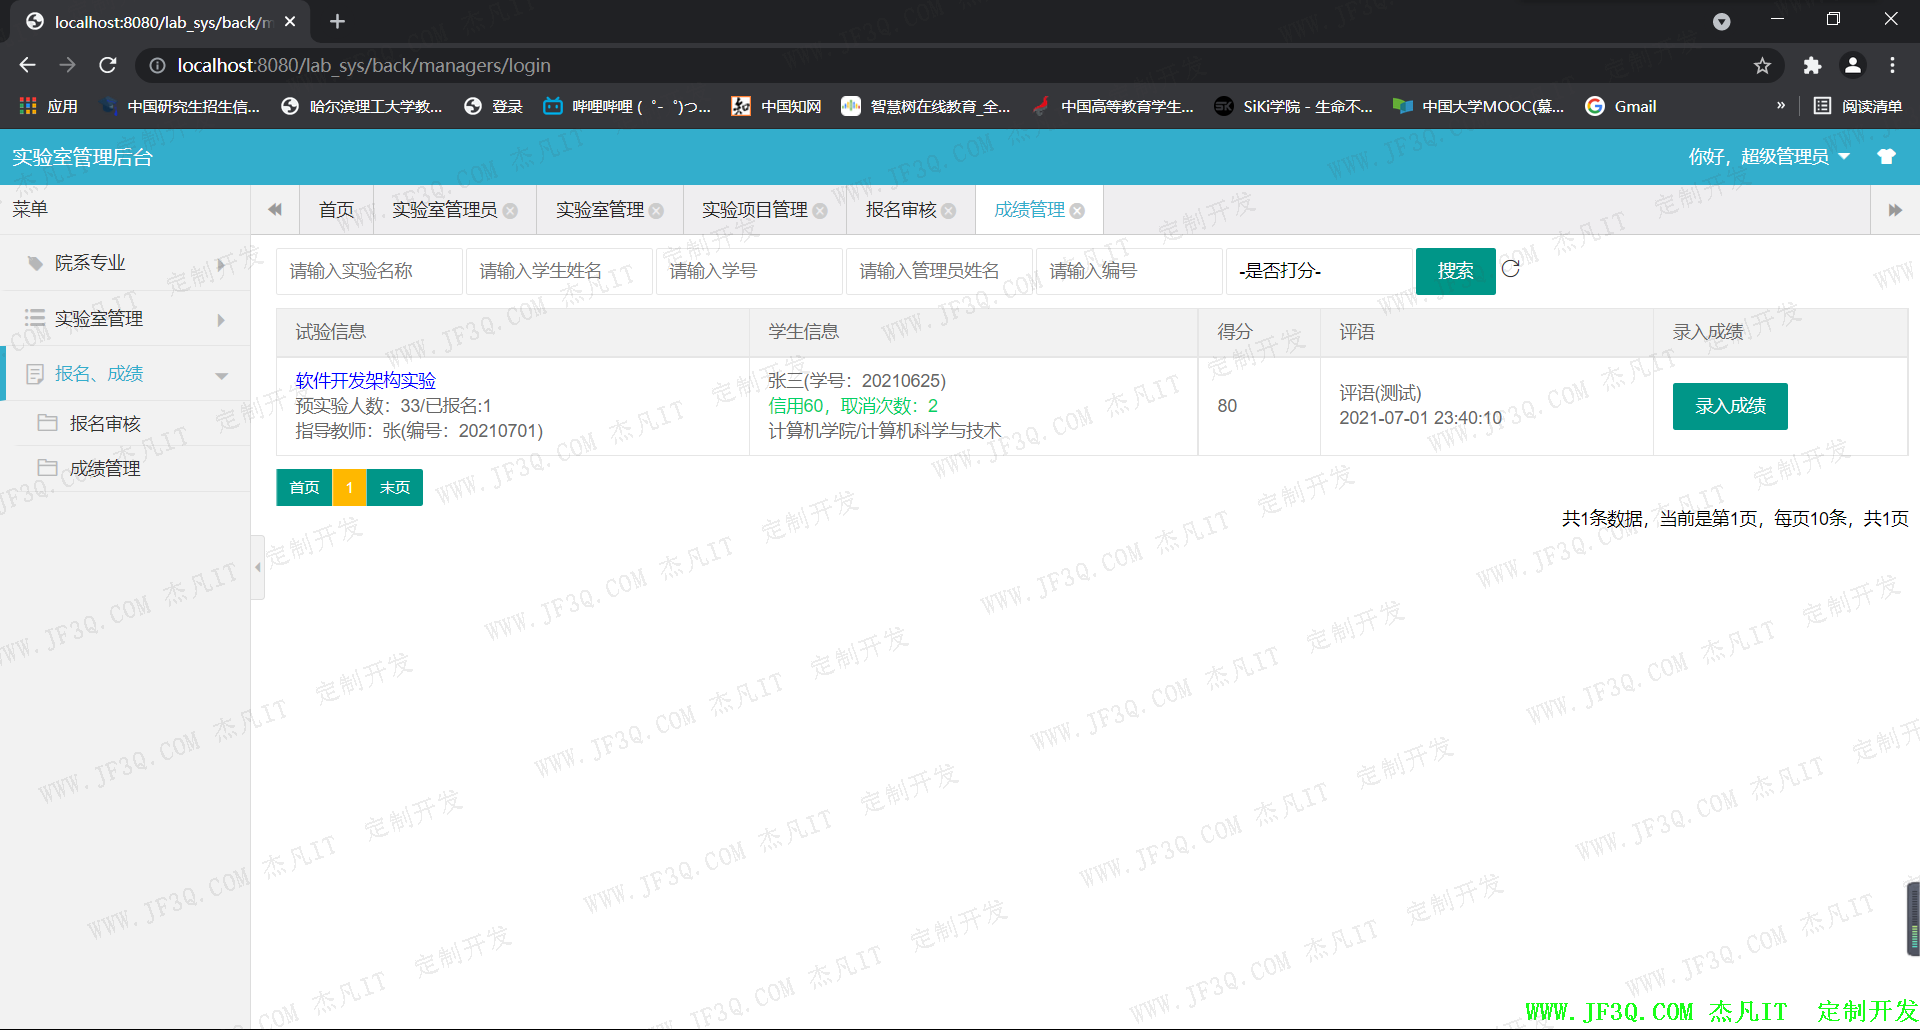Focus the 请输入学生姓名 input field
This screenshot has width=1920, height=1030.
pos(558,271)
